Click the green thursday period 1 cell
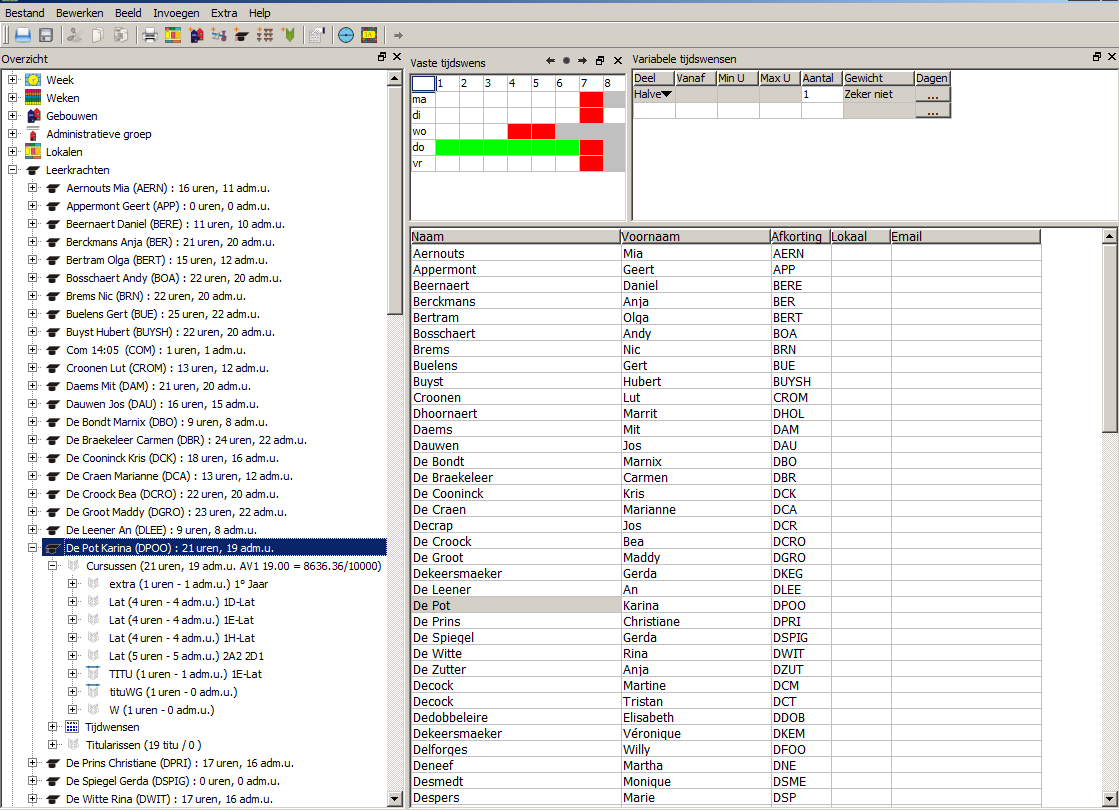The width and height of the screenshot is (1119, 810). [x=447, y=147]
